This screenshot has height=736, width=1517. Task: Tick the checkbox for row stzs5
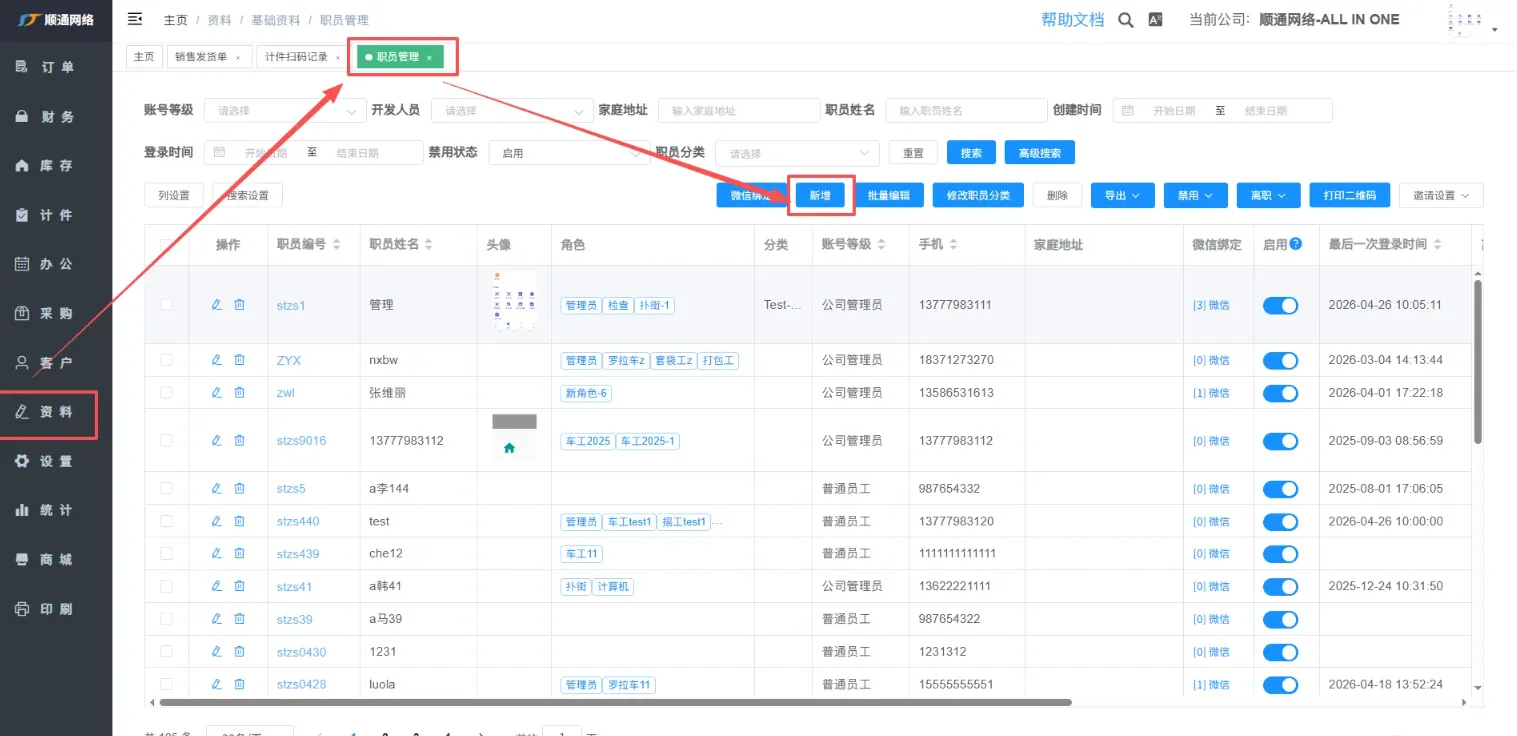(x=166, y=488)
